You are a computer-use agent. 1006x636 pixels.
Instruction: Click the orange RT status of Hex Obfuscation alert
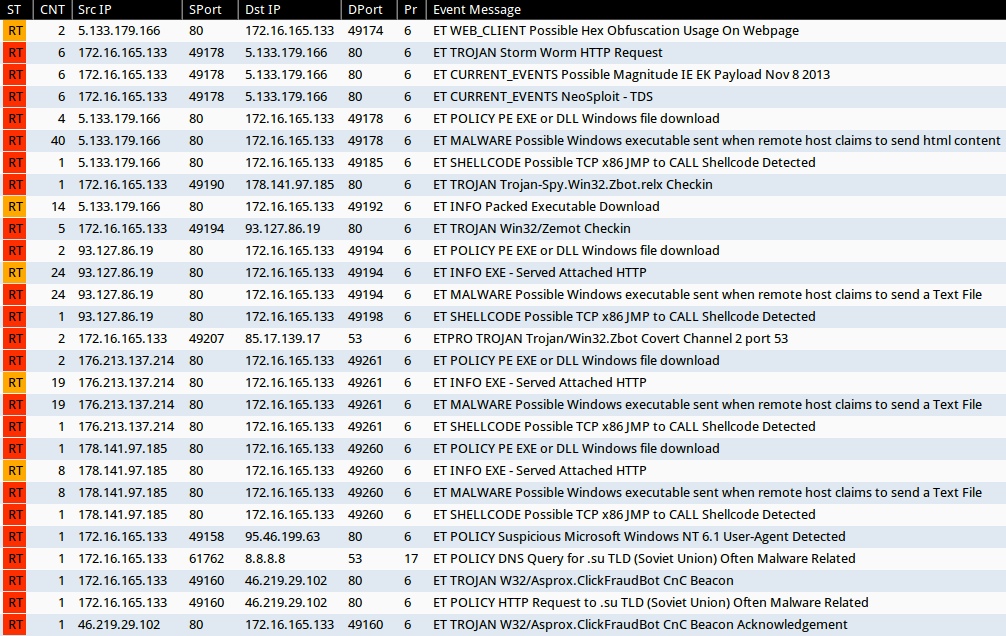14,31
